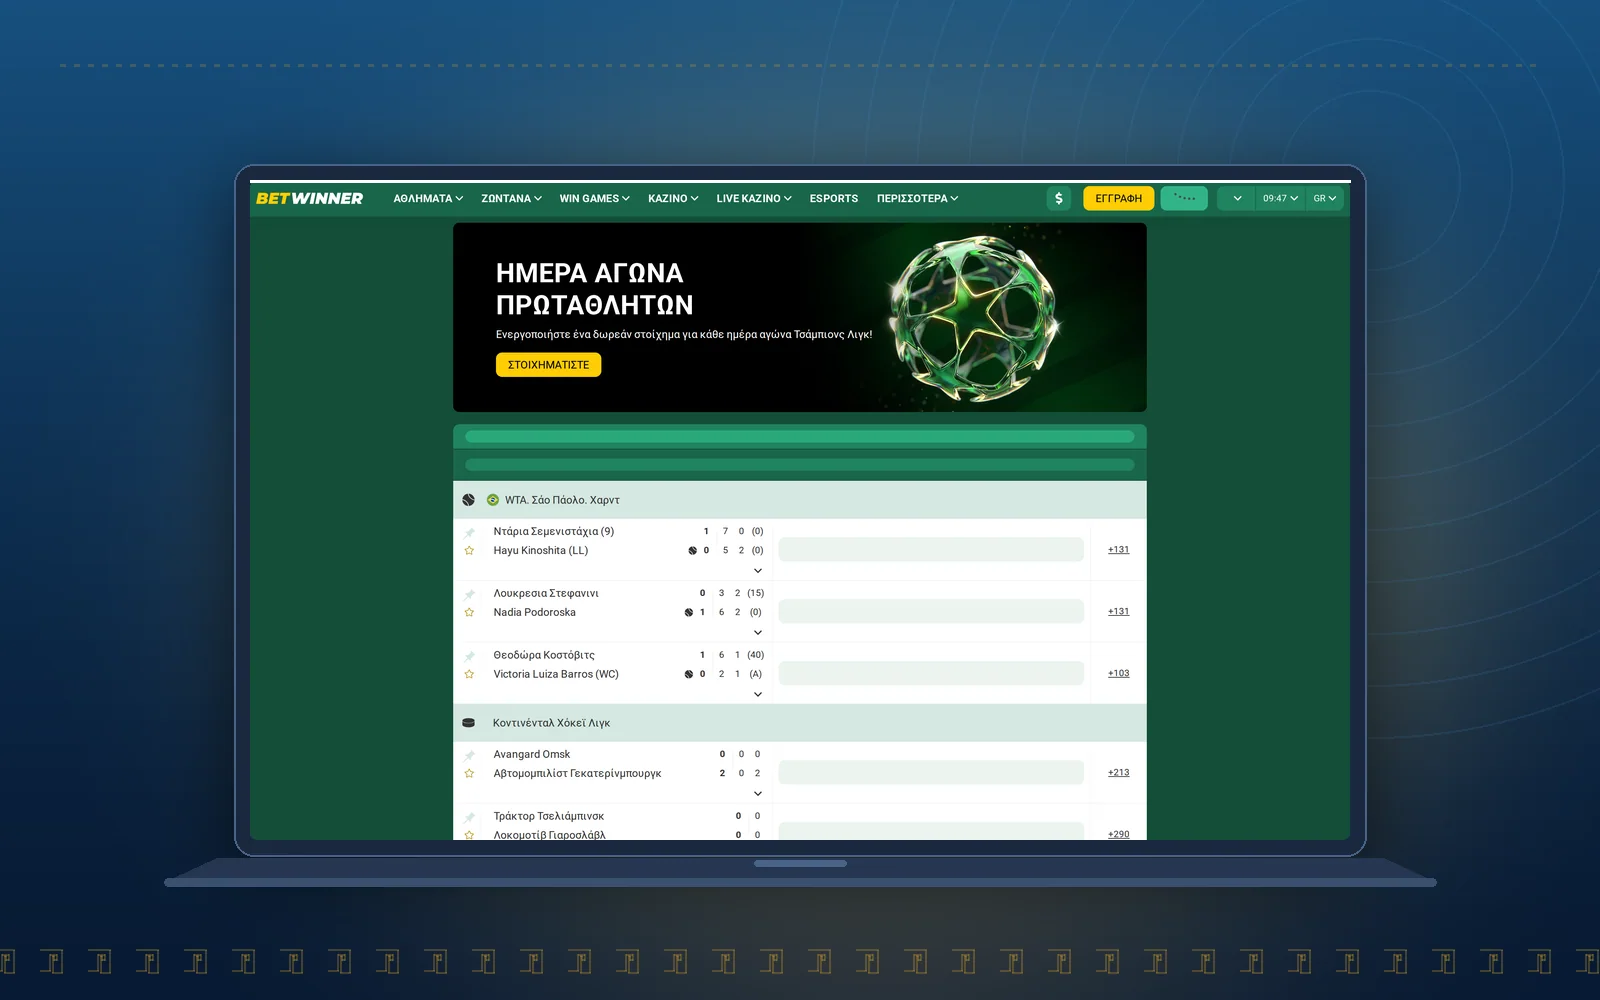
Task: Favorite the Nadia Podoroska match with star
Action: (469, 613)
